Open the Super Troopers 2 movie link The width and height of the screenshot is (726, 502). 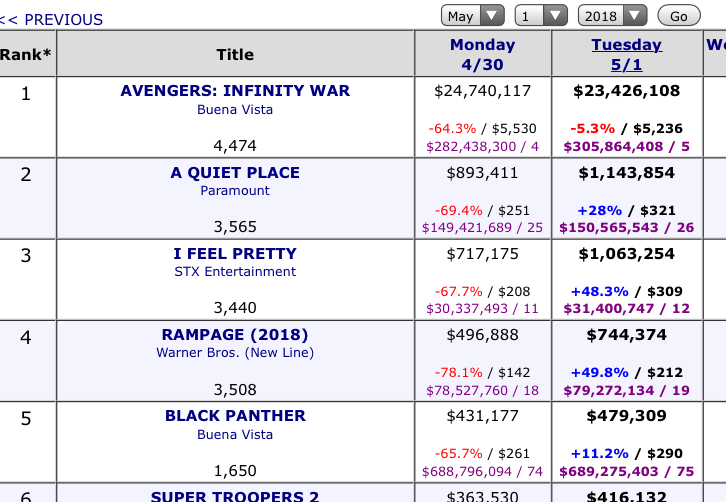tap(235, 495)
